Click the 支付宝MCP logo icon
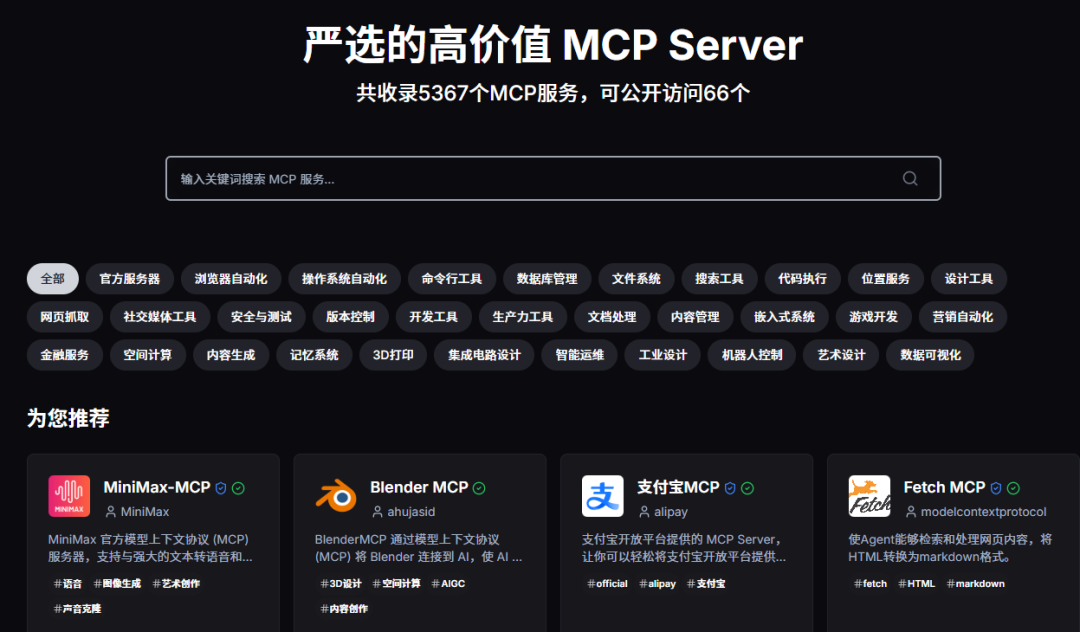 [603, 496]
